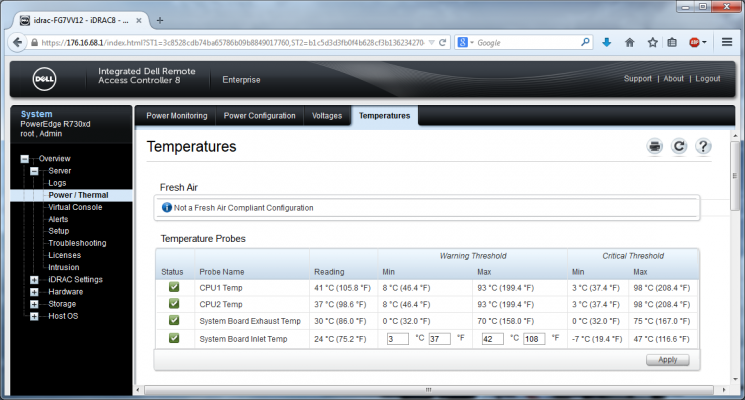Click the Dell logo
Viewport: 745px width, 400px height.
pyautogui.click(x=44, y=79)
